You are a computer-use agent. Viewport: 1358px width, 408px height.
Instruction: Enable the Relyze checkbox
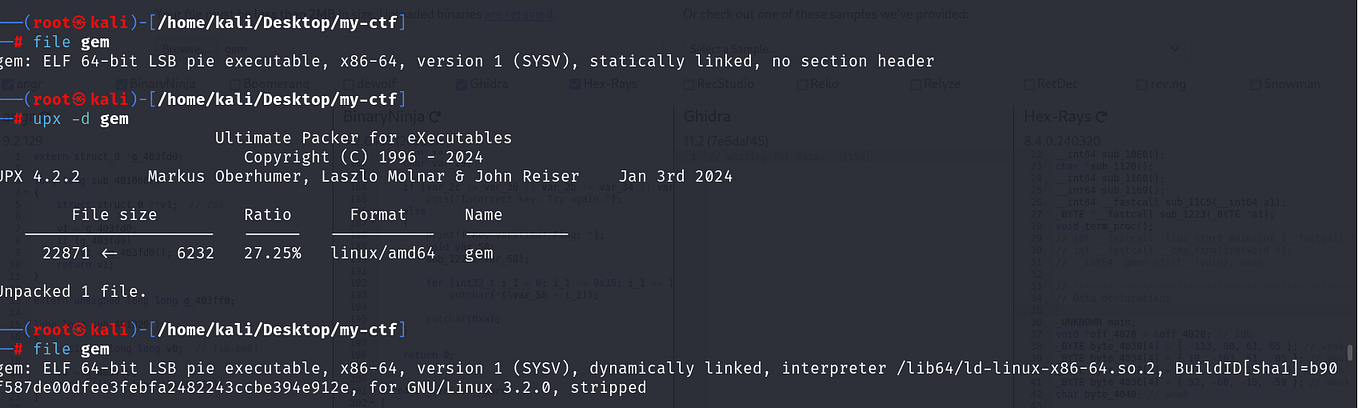coord(915,84)
